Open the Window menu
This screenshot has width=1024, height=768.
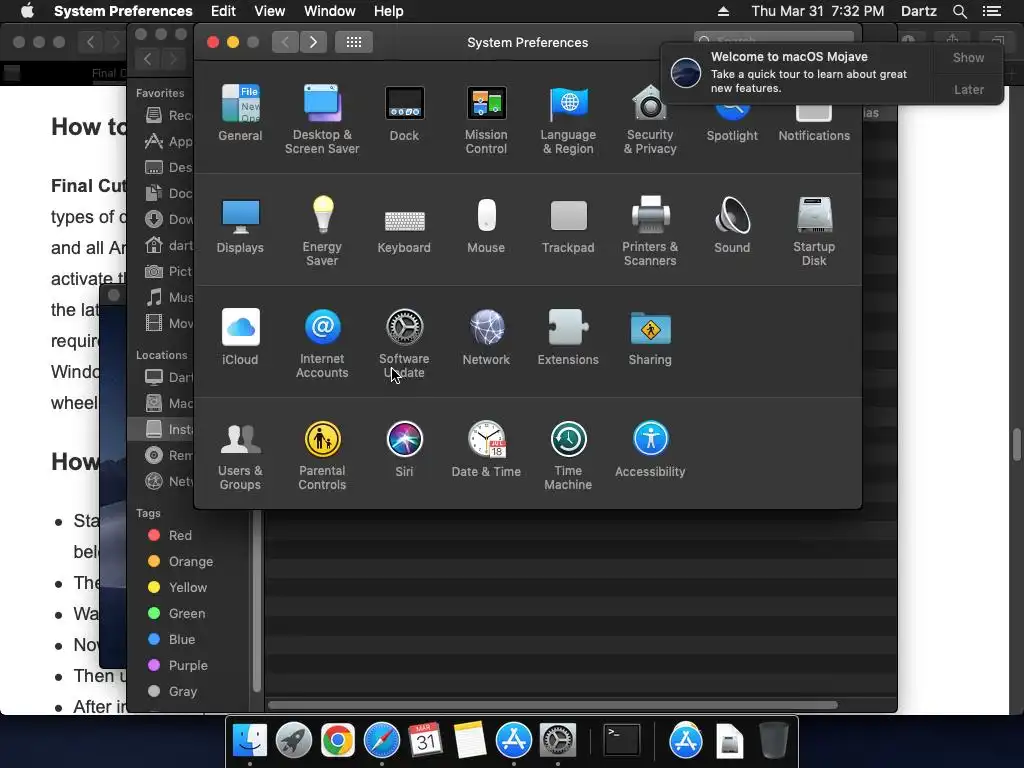click(330, 11)
